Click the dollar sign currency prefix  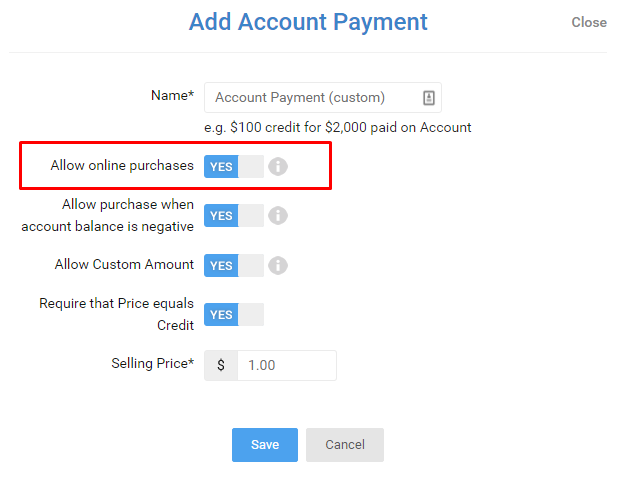[221, 365]
